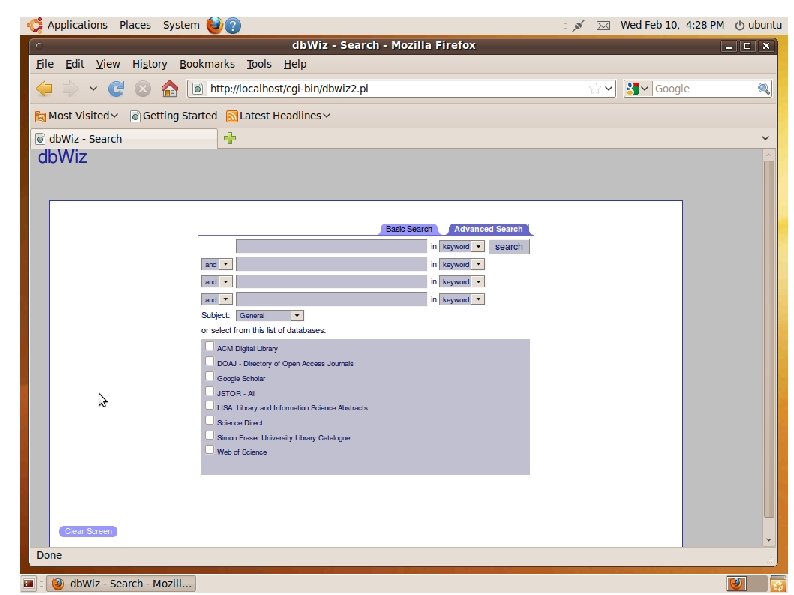Image resolution: width=794 pixels, height=595 pixels.
Task: Open Latest Headlines feed menu
Action: point(279,116)
